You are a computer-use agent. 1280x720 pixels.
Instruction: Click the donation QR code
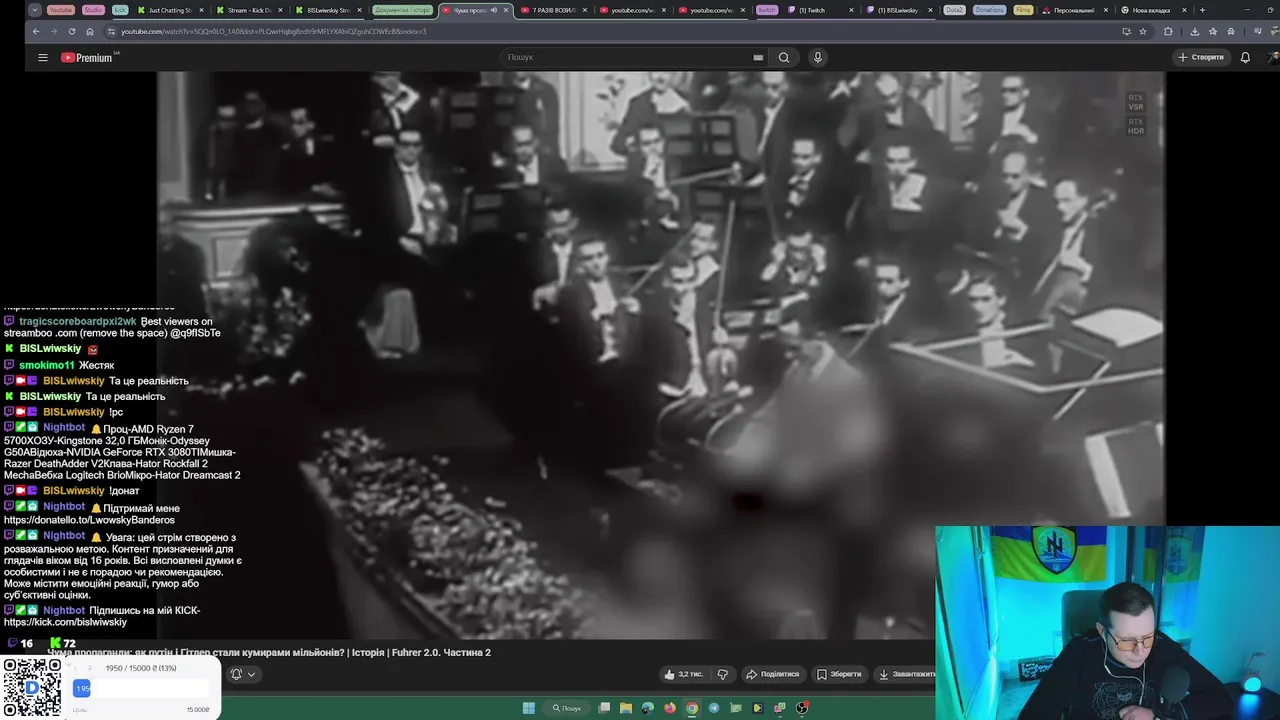click(32, 686)
